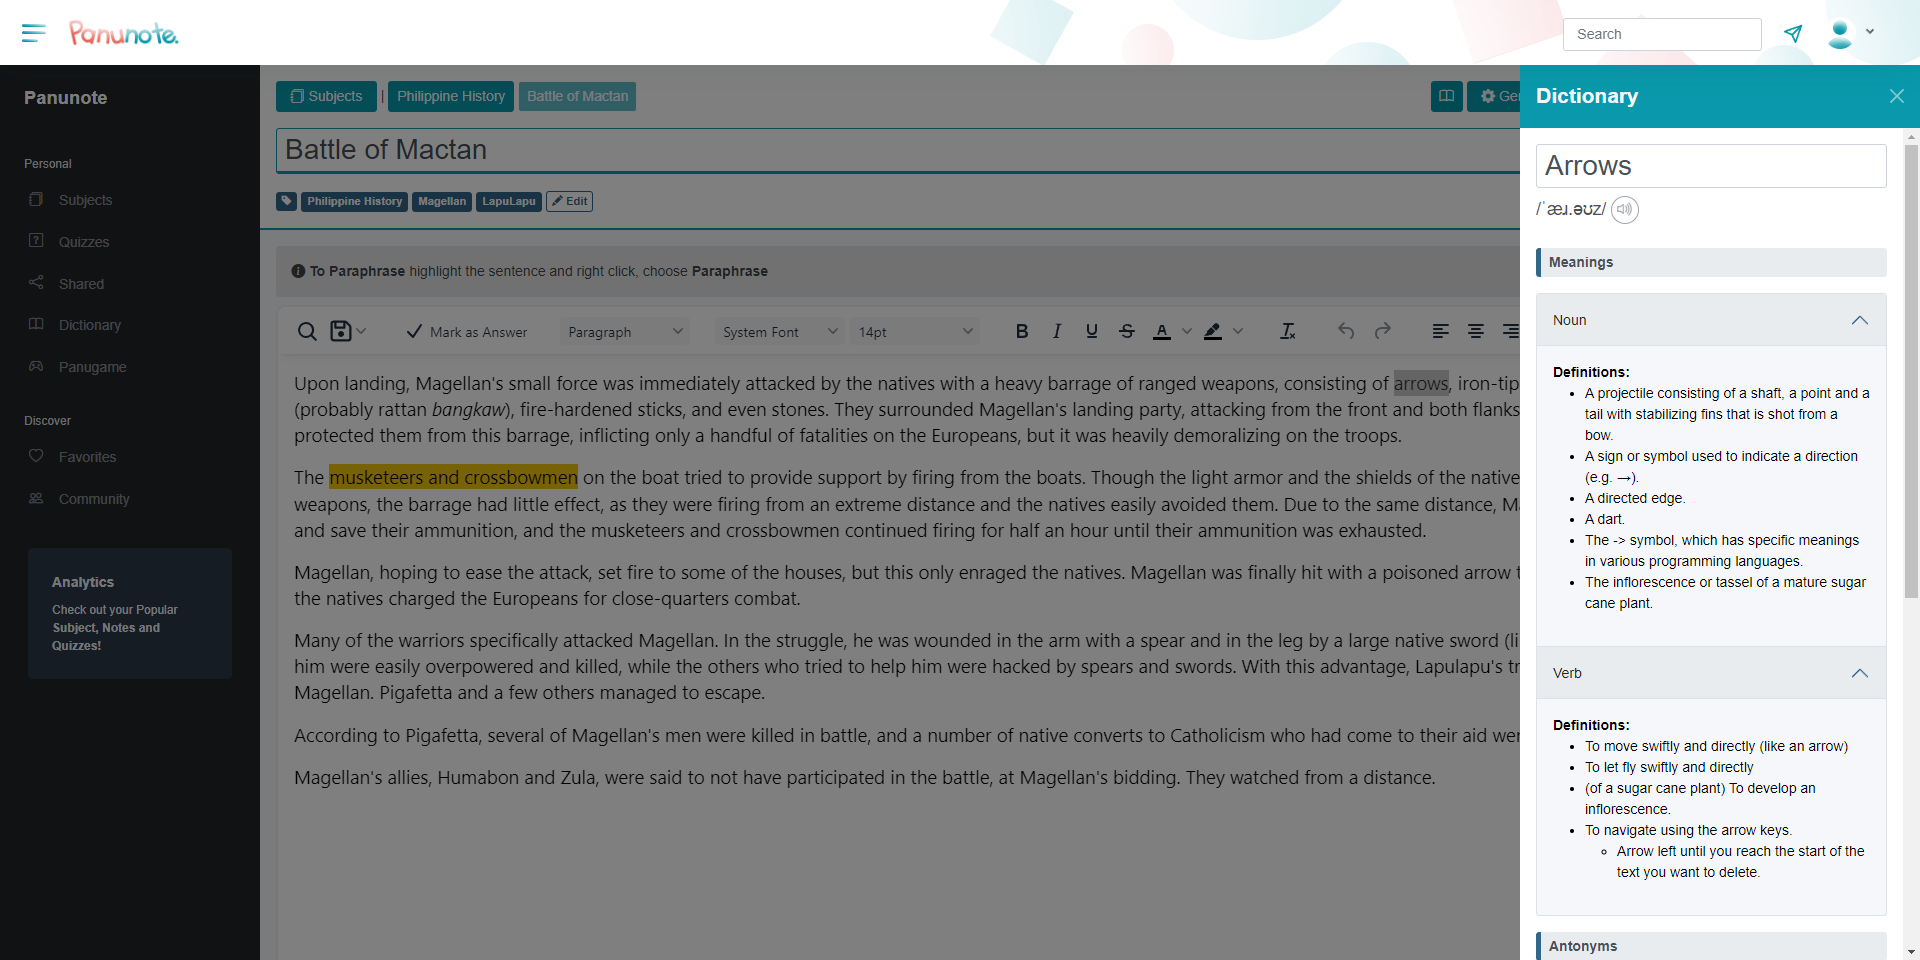Click the Dictionary panel scrollbar
The width and height of the screenshot is (1920, 960).
(x=1911, y=370)
